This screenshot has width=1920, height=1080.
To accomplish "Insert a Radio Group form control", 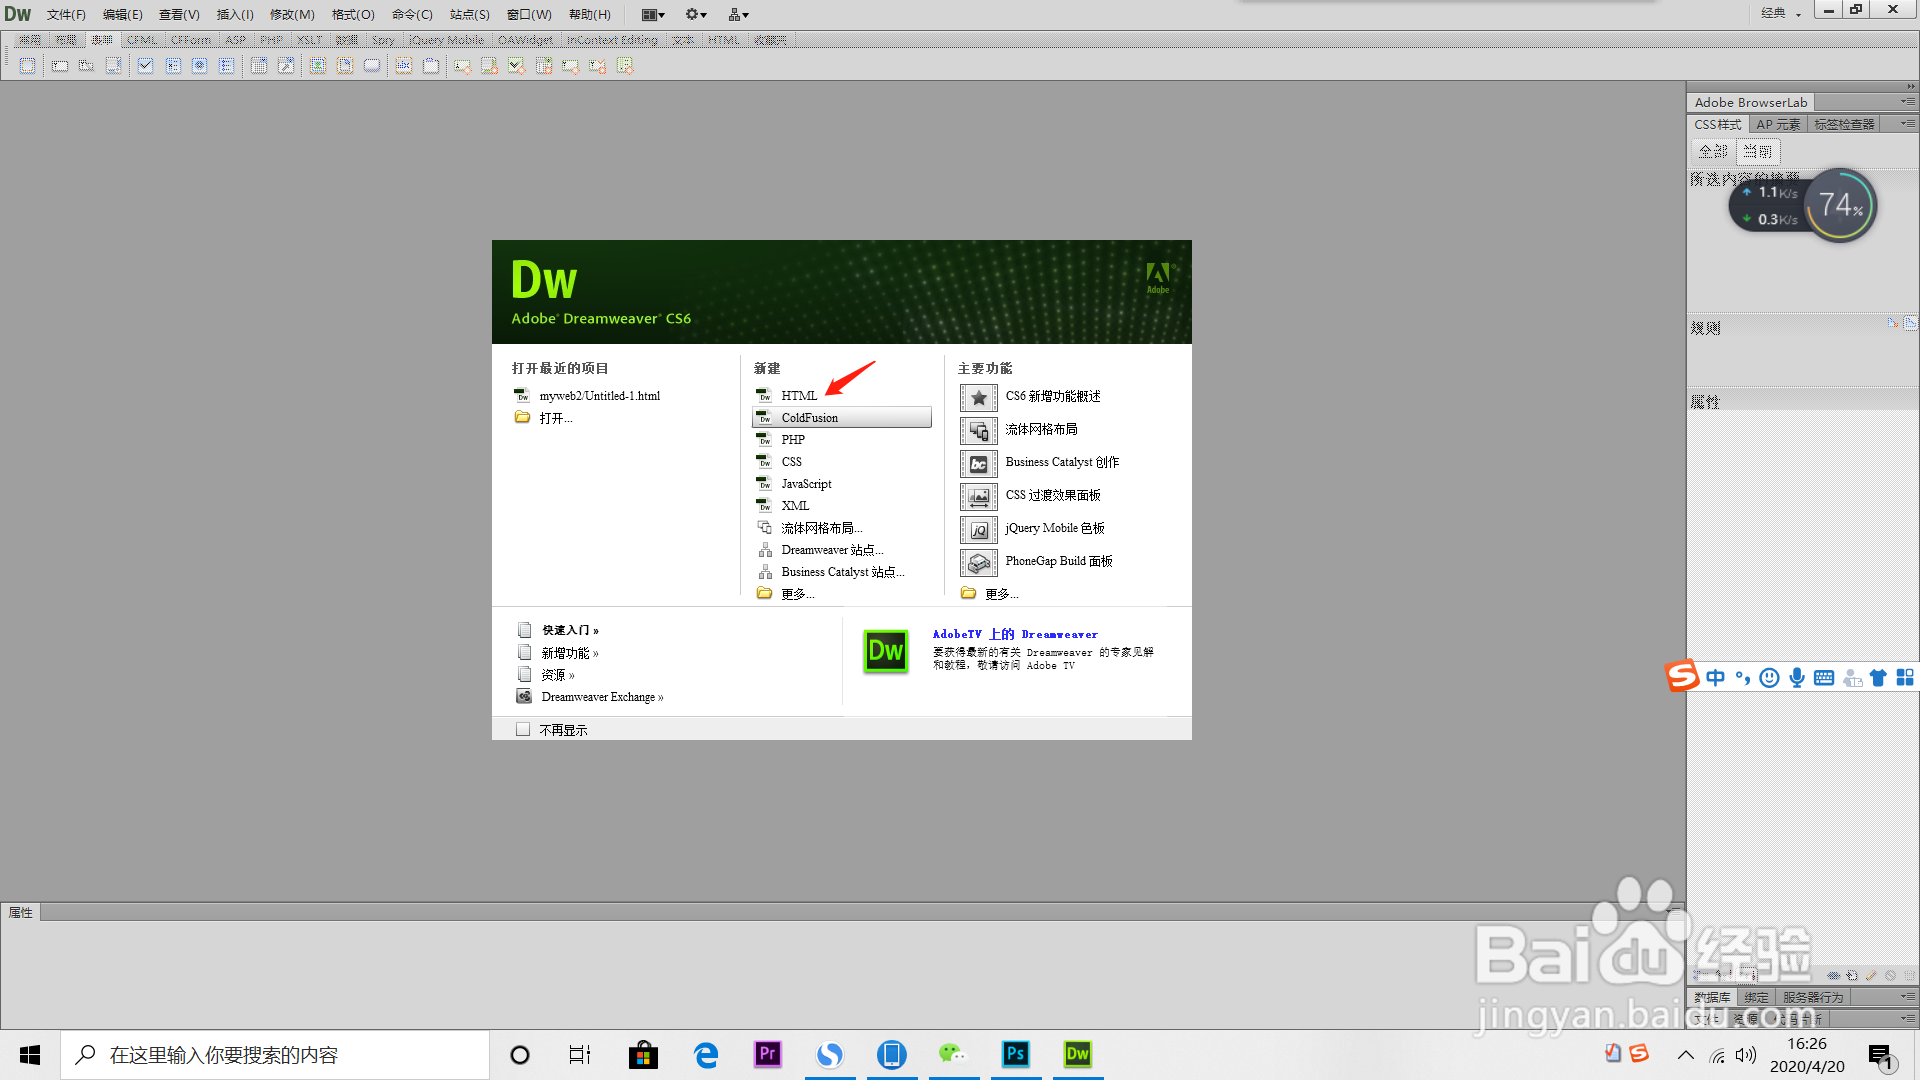I will (226, 66).
